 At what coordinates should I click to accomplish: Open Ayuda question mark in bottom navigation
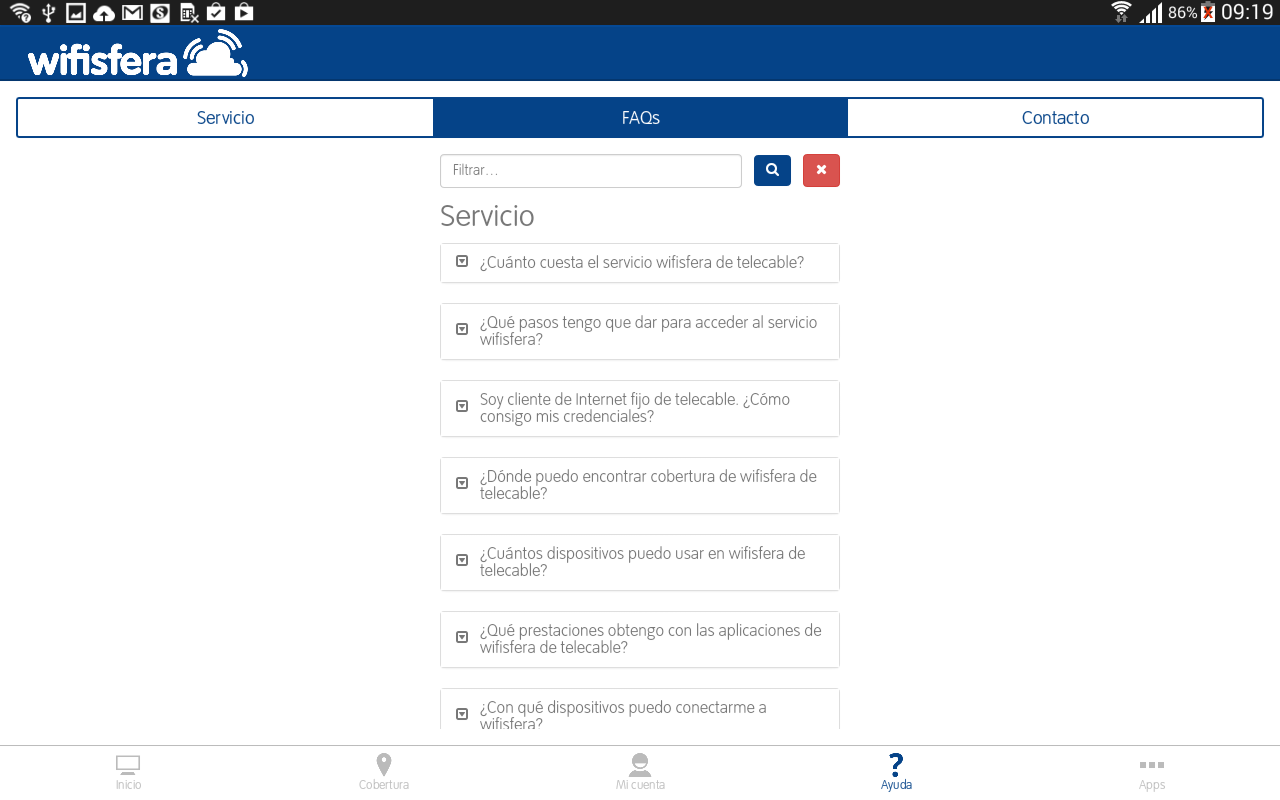pyautogui.click(x=896, y=773)
